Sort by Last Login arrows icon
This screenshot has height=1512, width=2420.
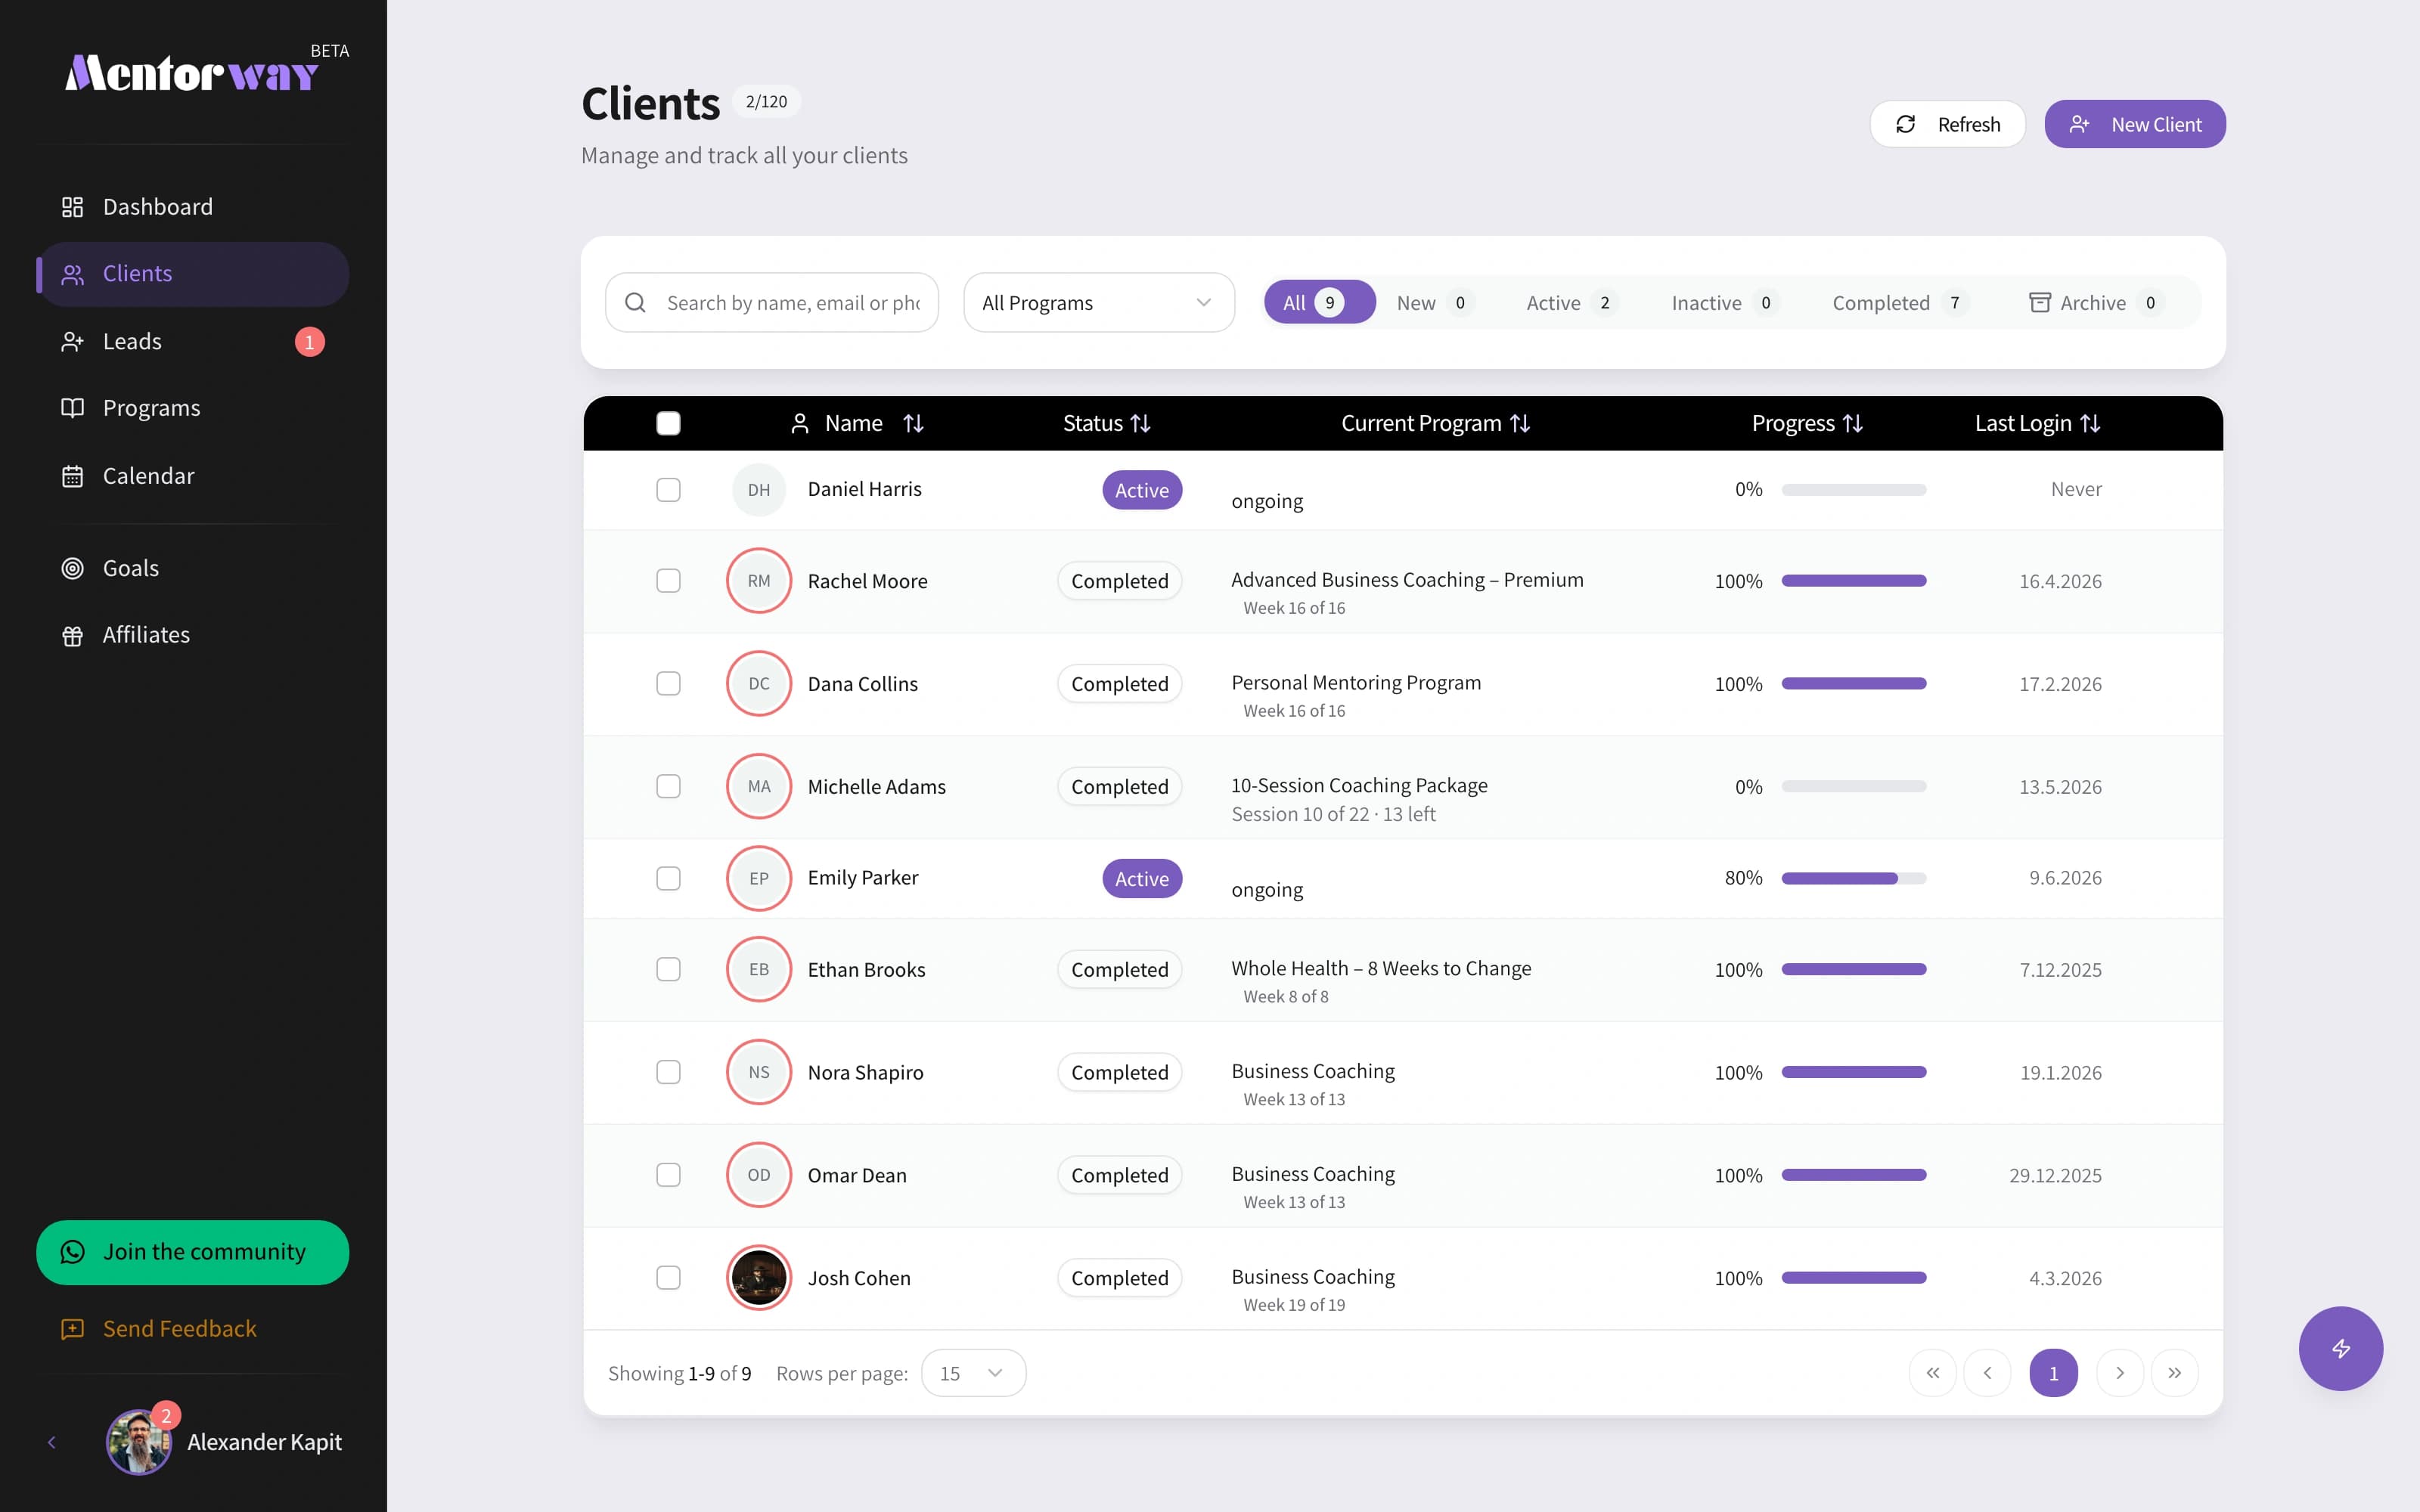pyautogui.click(x=2090, y=424)
